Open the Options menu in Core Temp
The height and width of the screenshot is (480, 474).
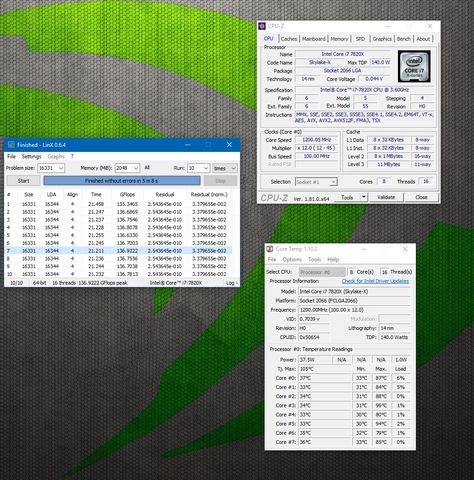coord(292,259)
